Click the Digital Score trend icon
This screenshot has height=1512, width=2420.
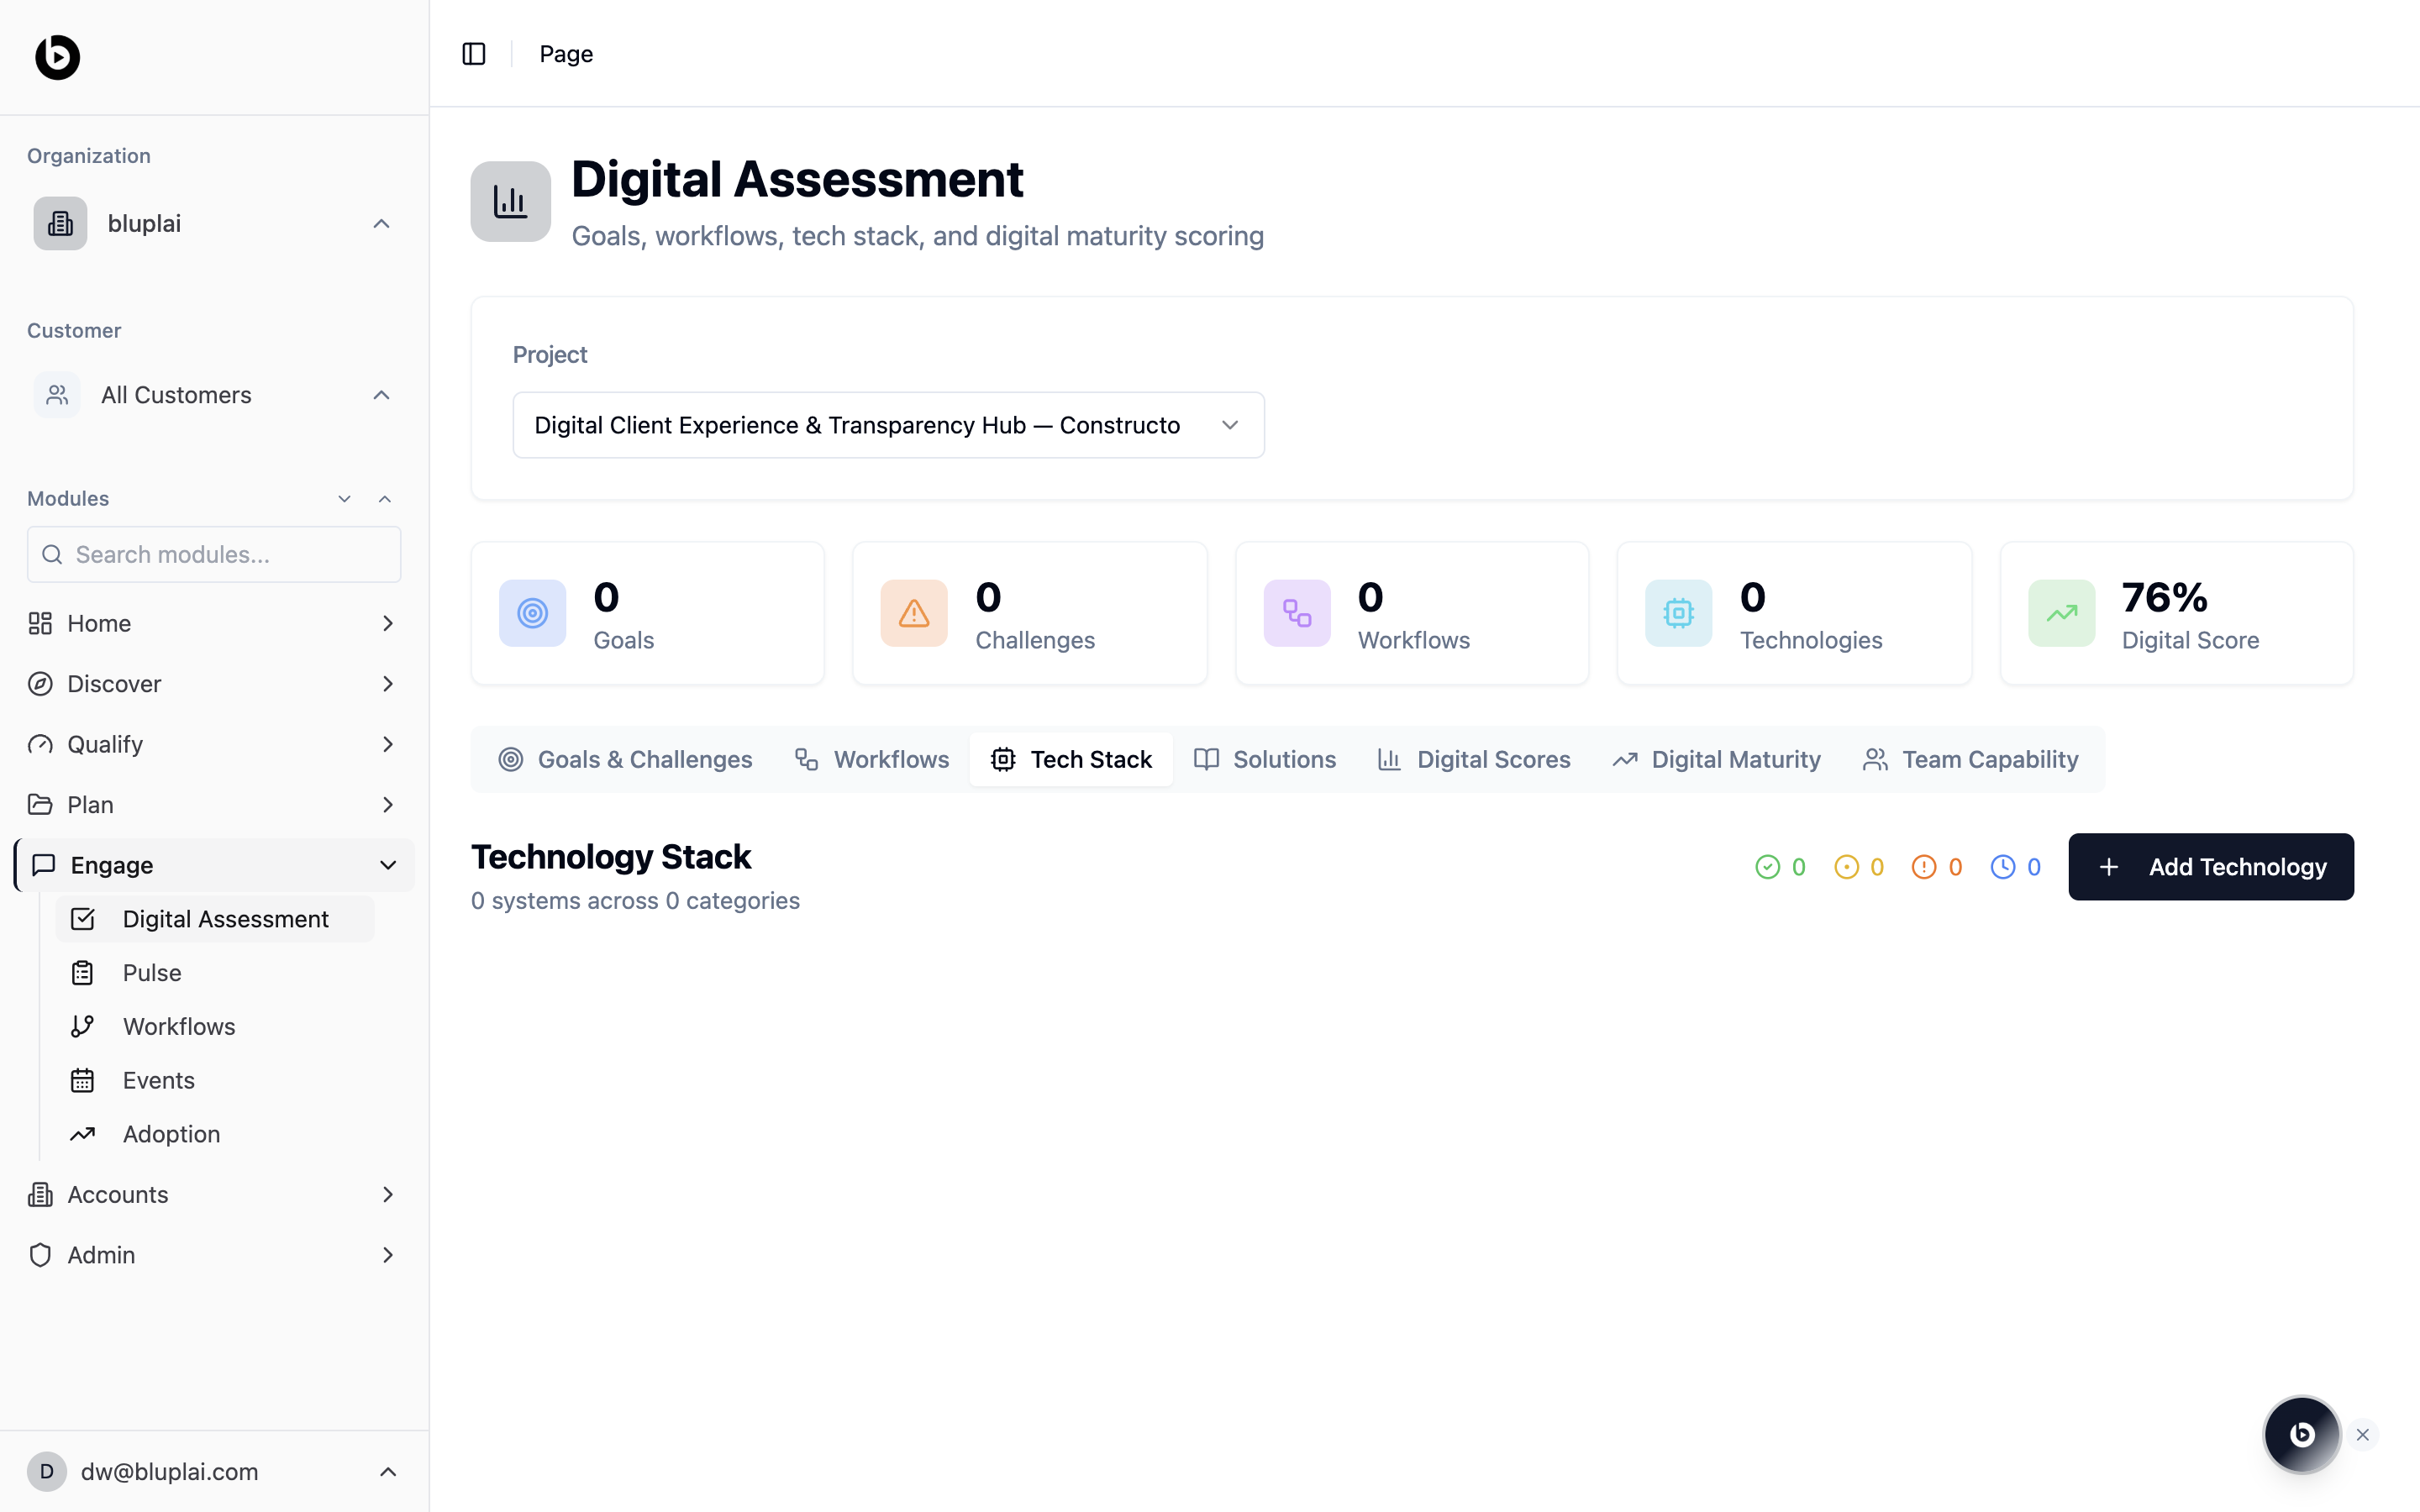click(x=2061, y=613)
